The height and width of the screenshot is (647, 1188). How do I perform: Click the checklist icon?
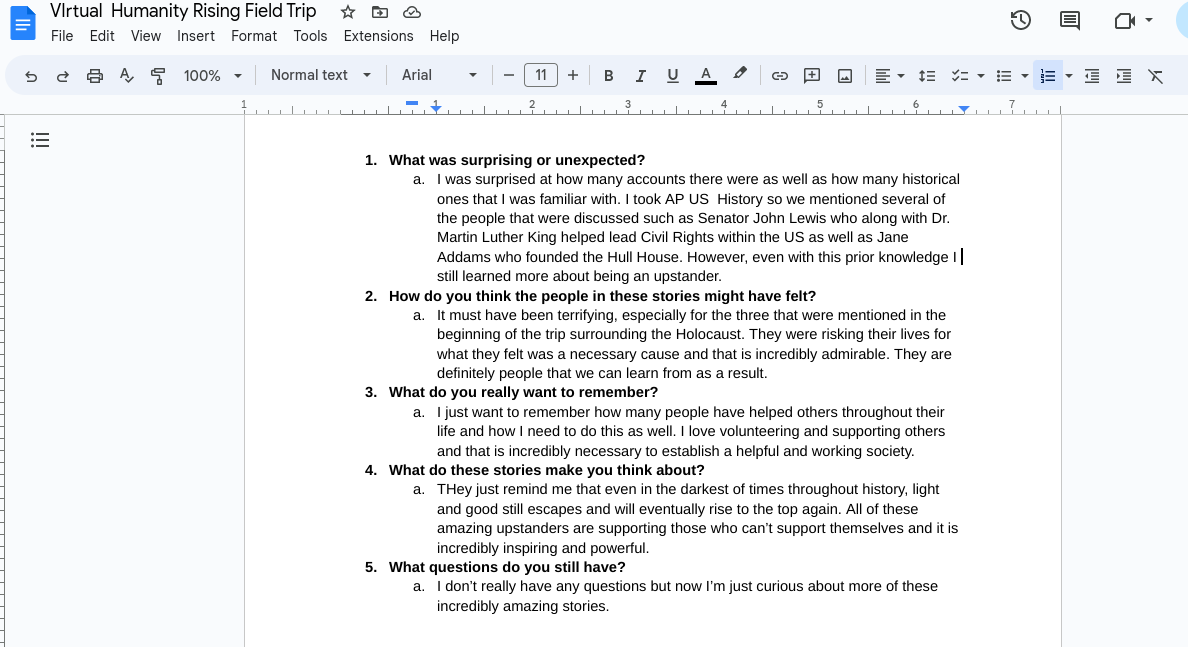tap(960, 76)
